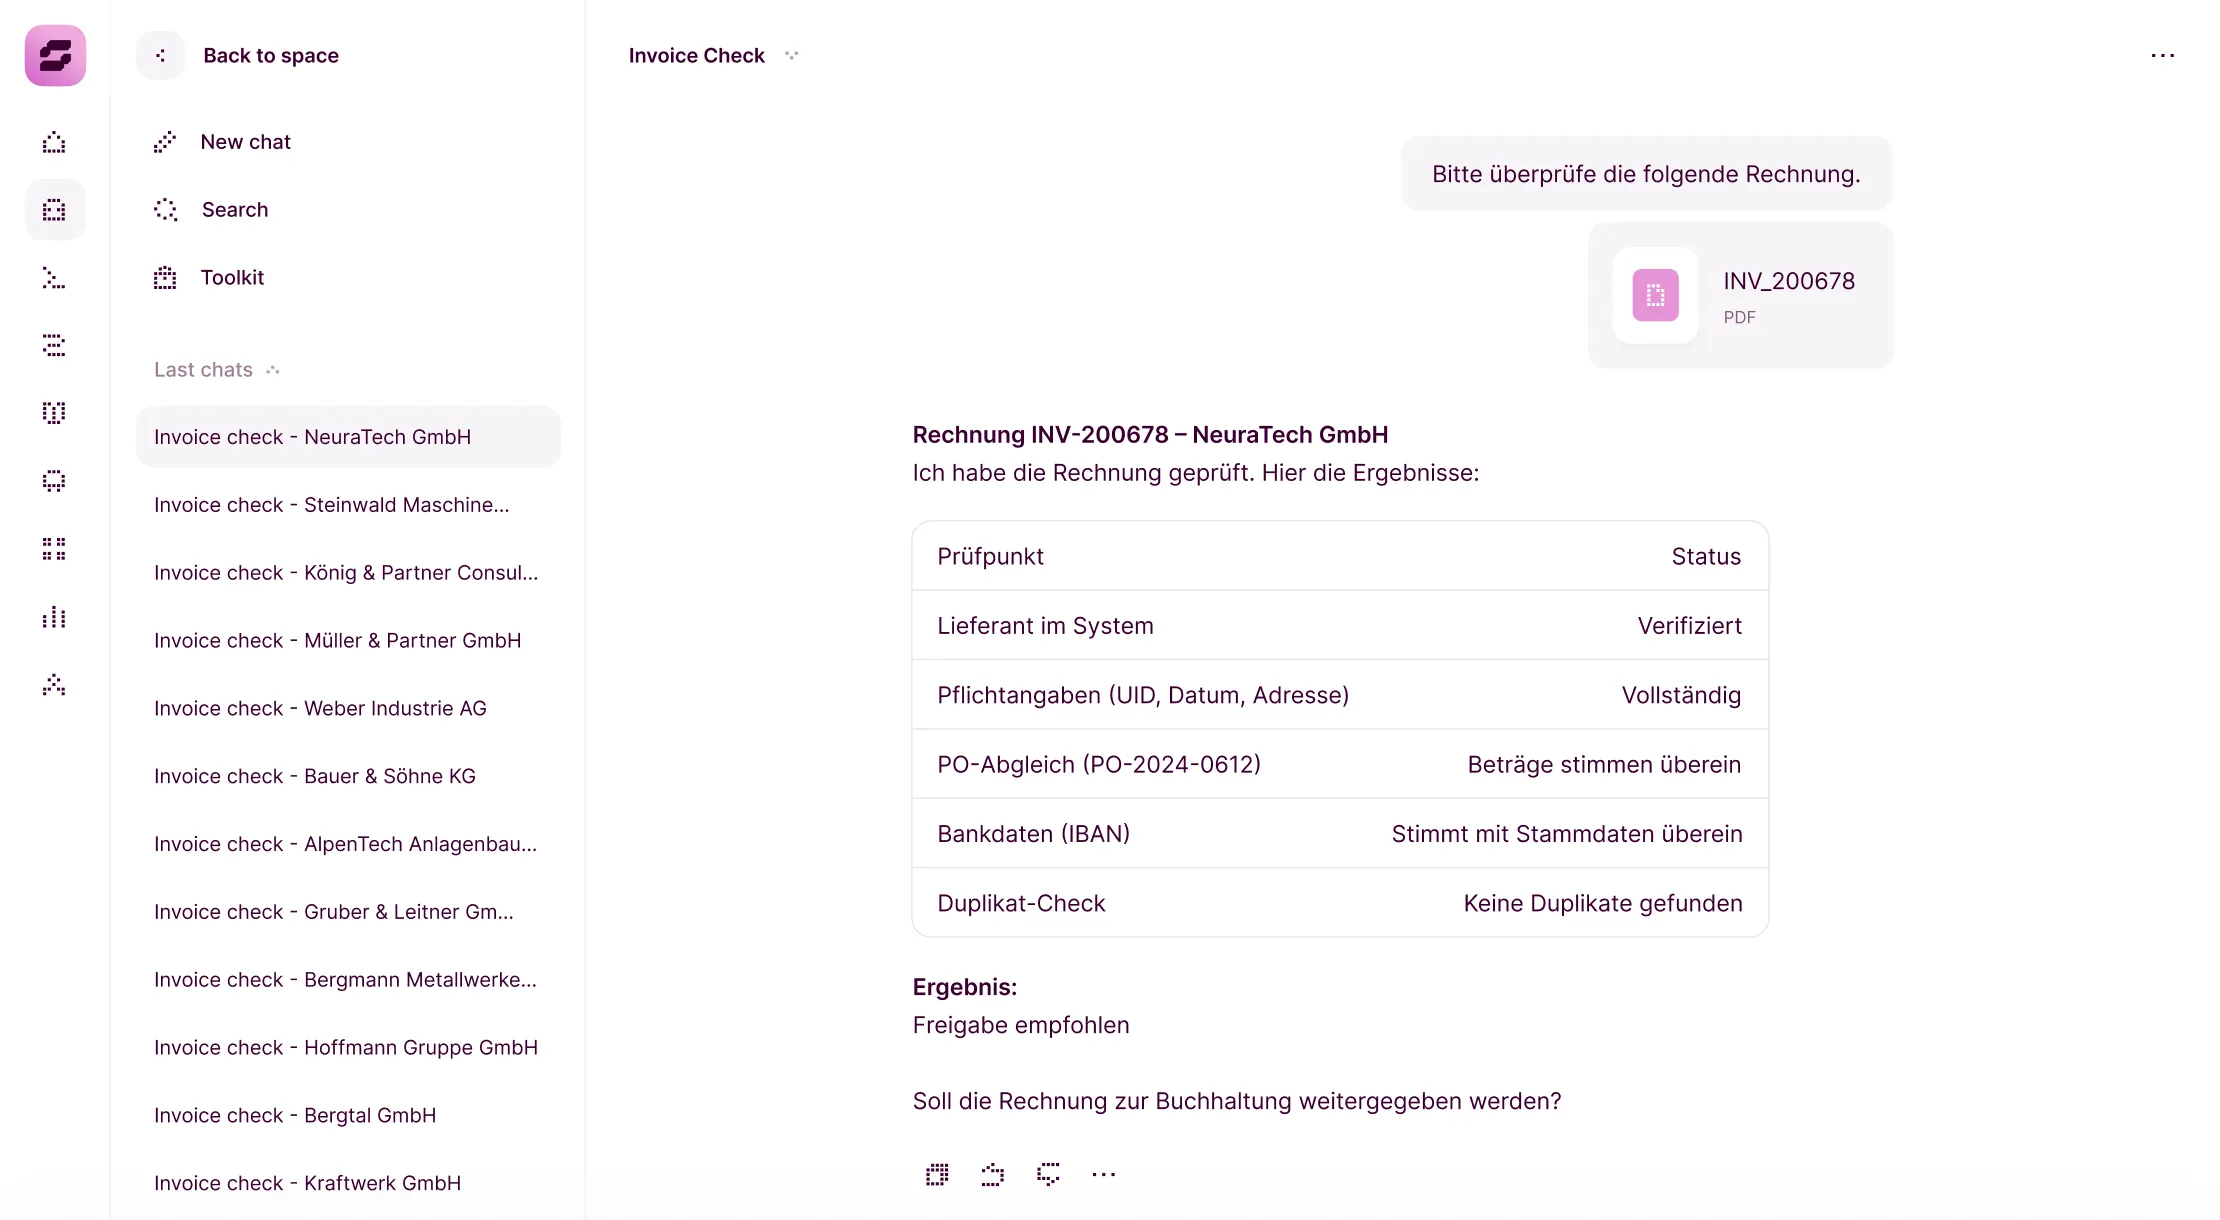Open the bar chart analytics icon

(x=54, y=617)
